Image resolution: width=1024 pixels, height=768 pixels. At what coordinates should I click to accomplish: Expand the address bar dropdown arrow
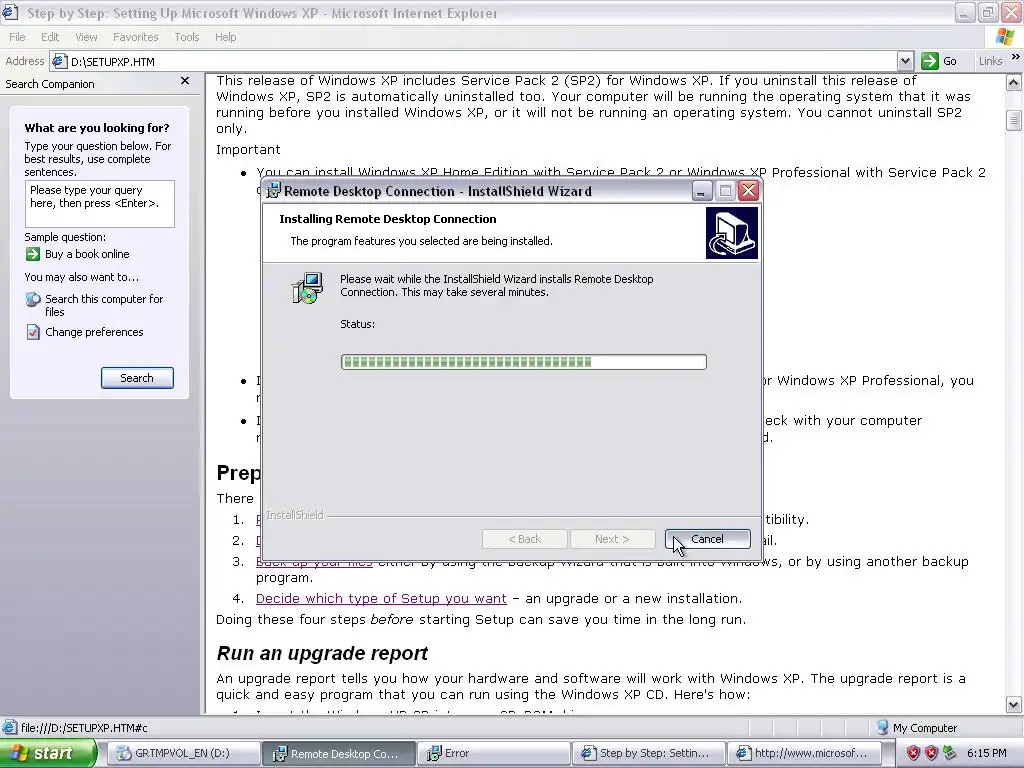tap(904, 61)
